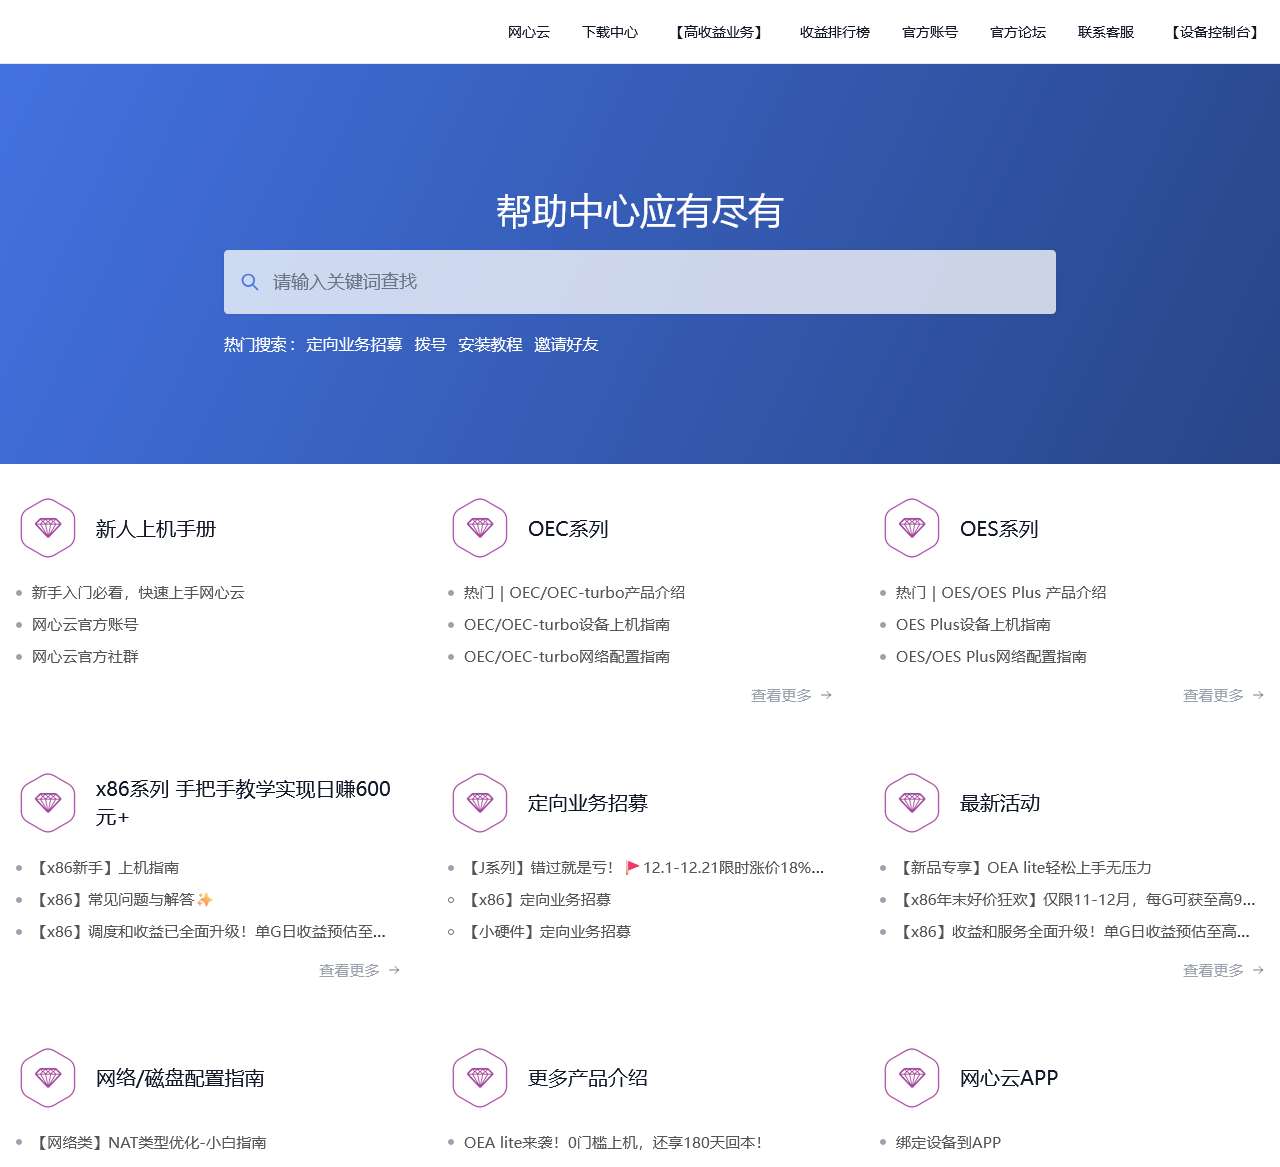Image resolution: width=1280 pixels, height=1167 pixels.
Task: Open 下载中心 in the top navigation
Action: click(x=610, y=32)
